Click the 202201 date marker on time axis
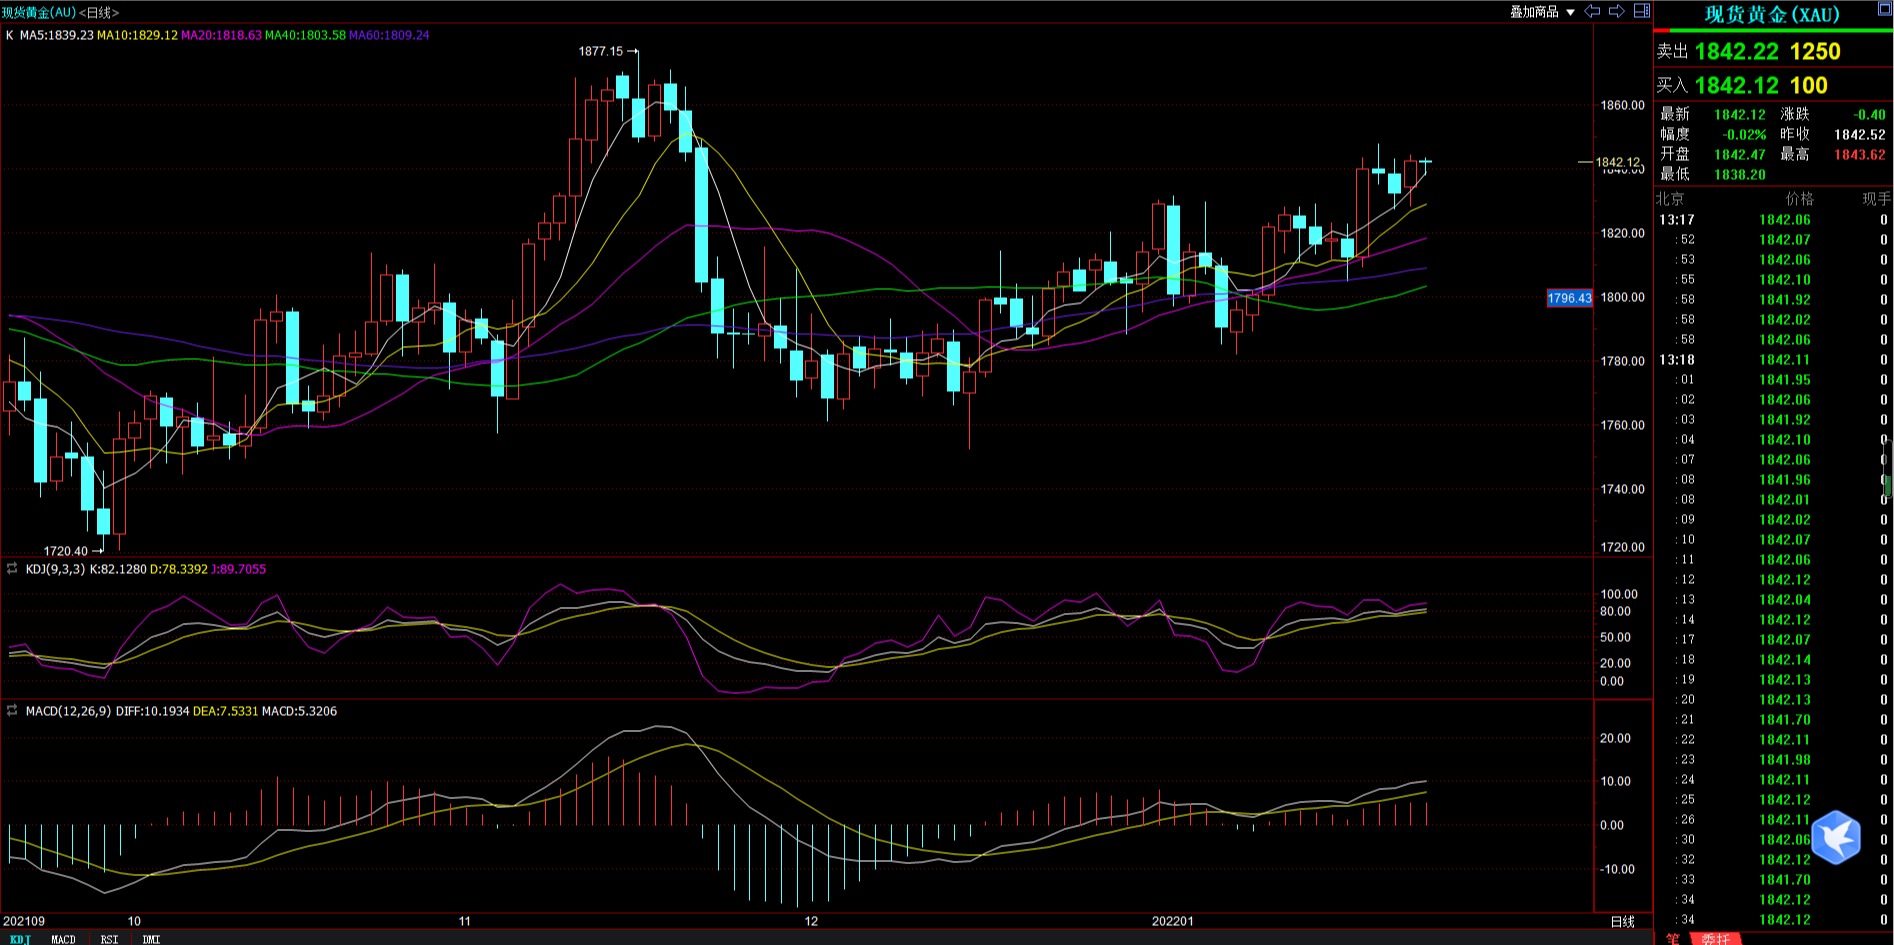The image size is (1894, 945). [1172, 921]
